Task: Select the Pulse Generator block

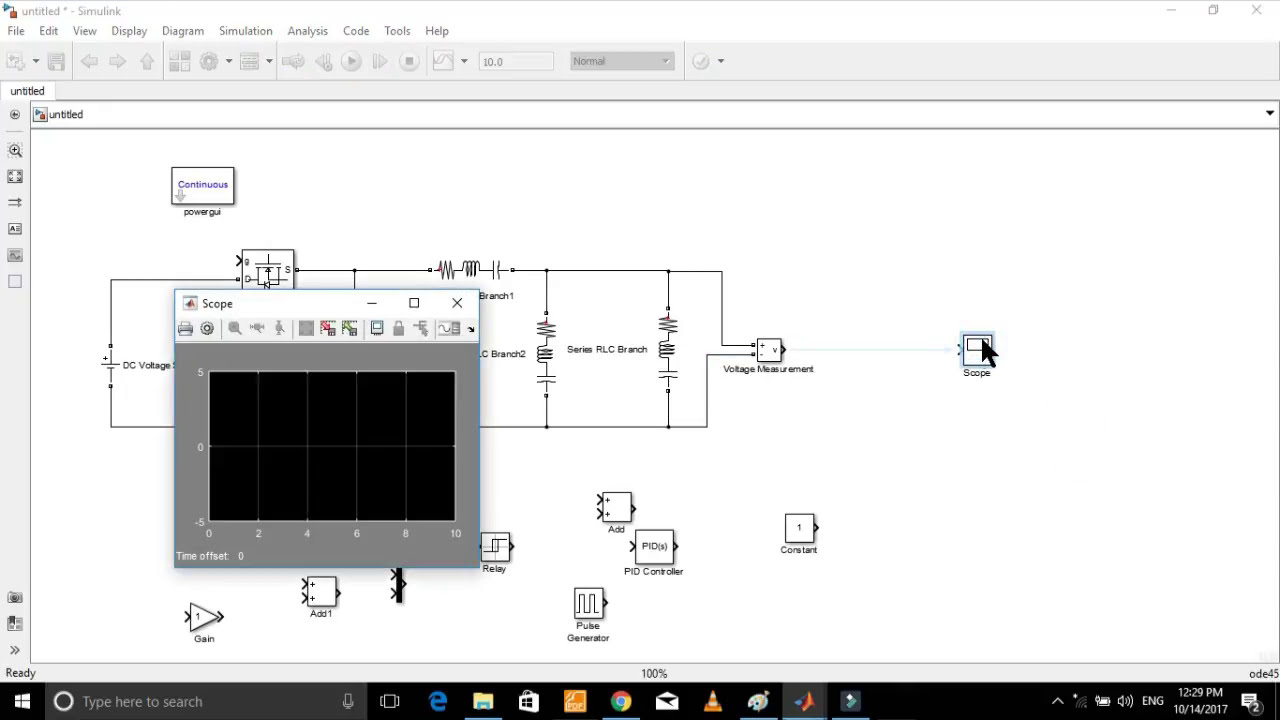Action: [589, 603]
